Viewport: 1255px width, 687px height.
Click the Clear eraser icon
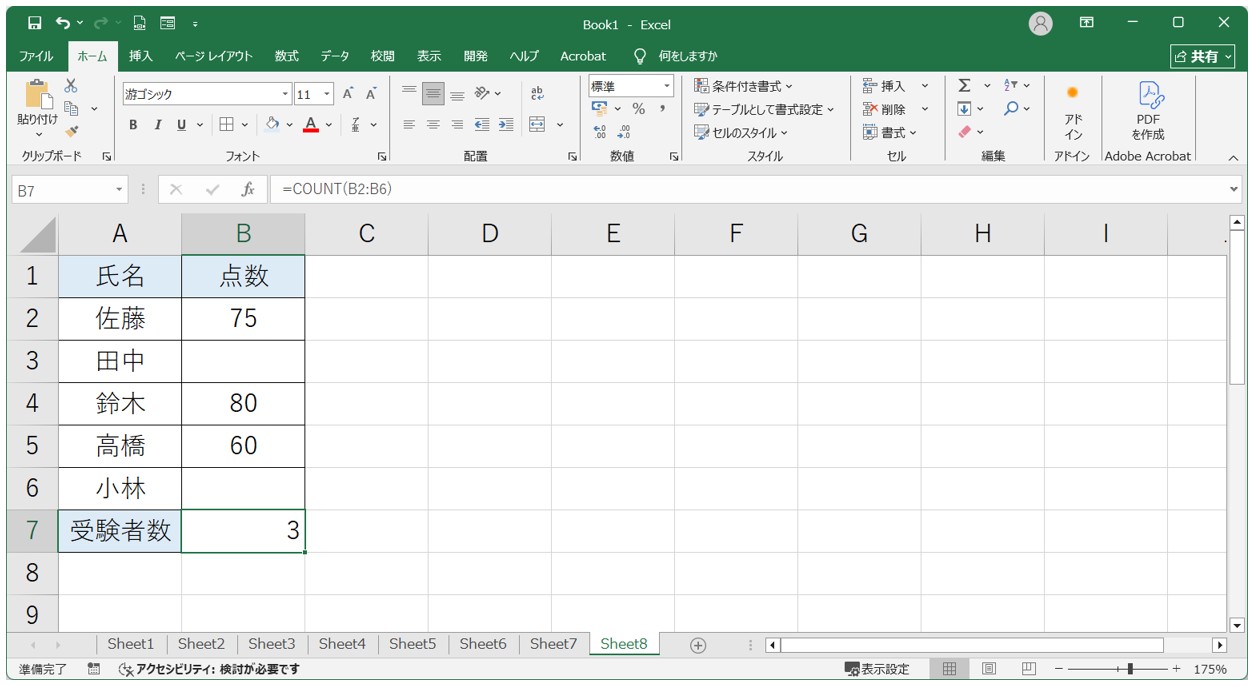click(x=964, y=132)
